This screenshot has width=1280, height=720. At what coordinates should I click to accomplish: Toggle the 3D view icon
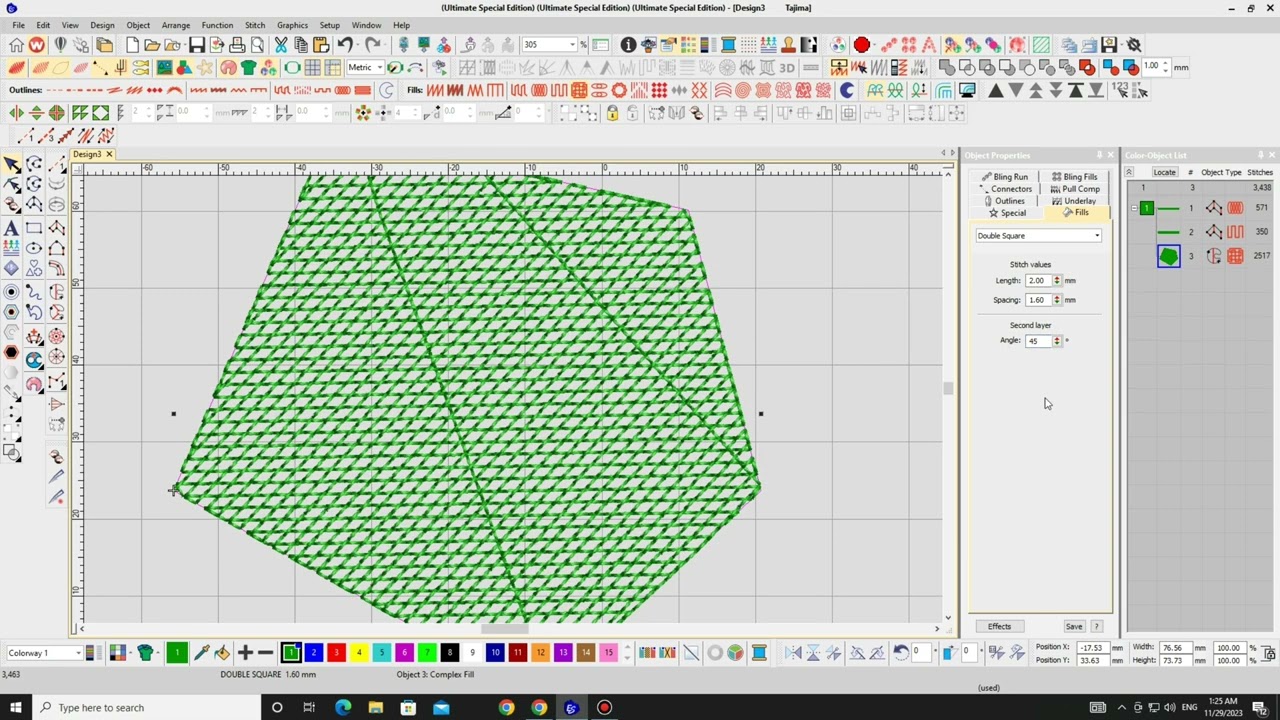pyautogui.click(x=787, y=67)
